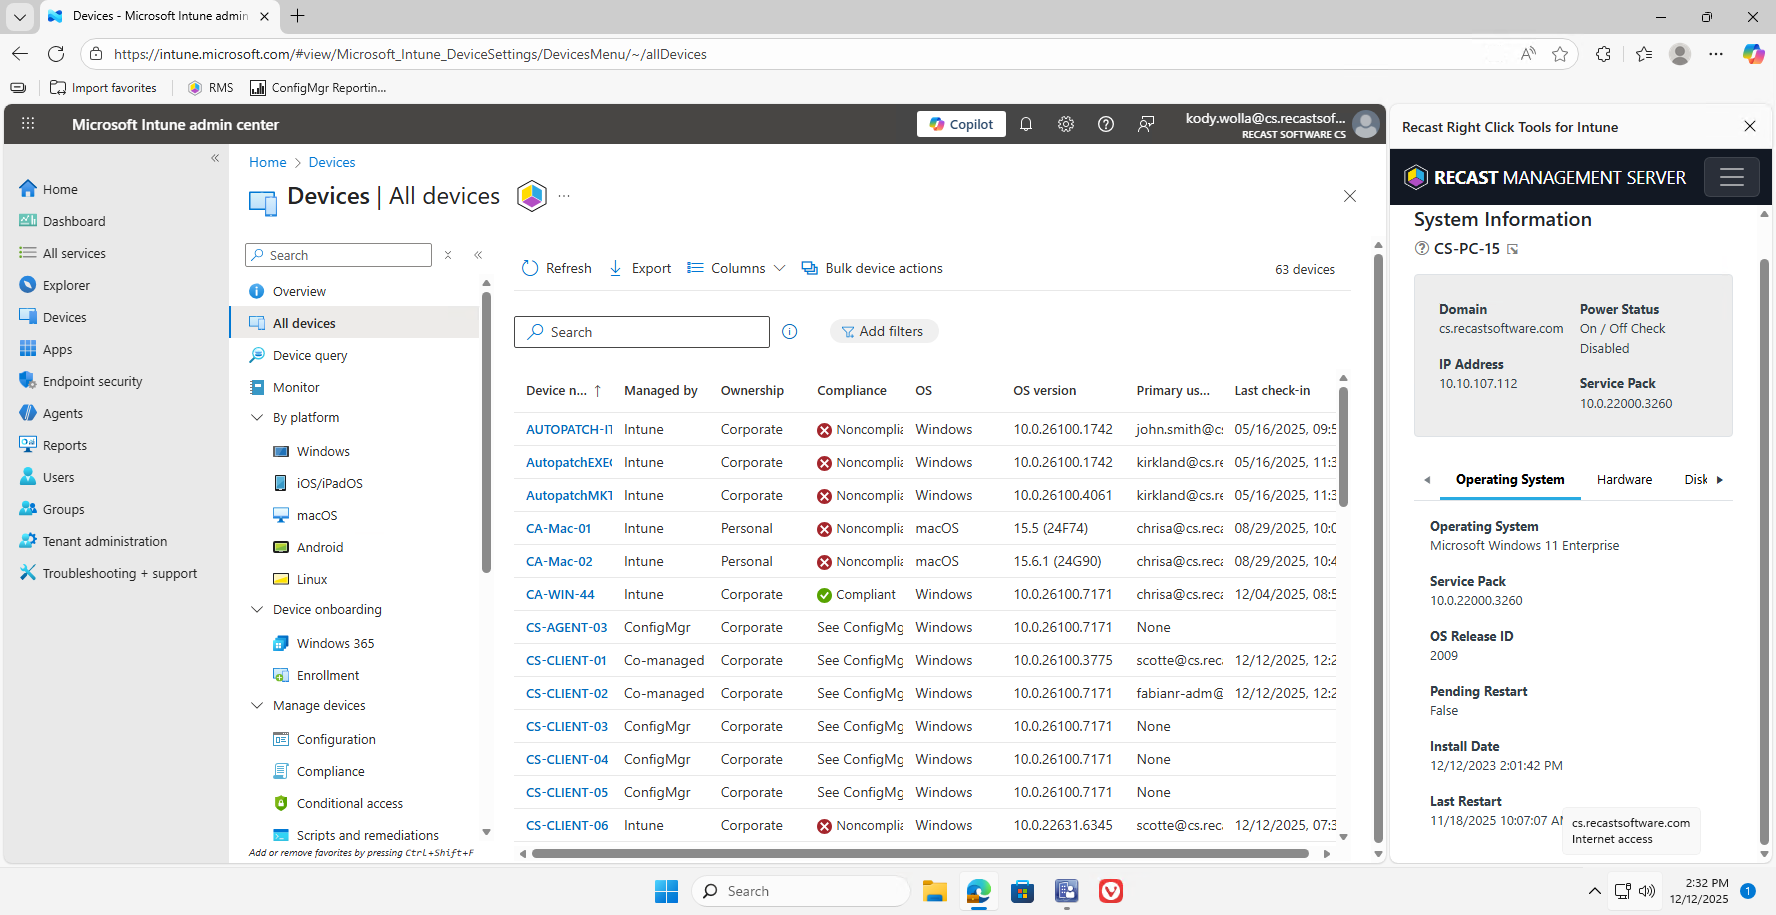The image size is (1776, 915).
Task: Sort by Device name column
Action: click(x=564, y=390)
